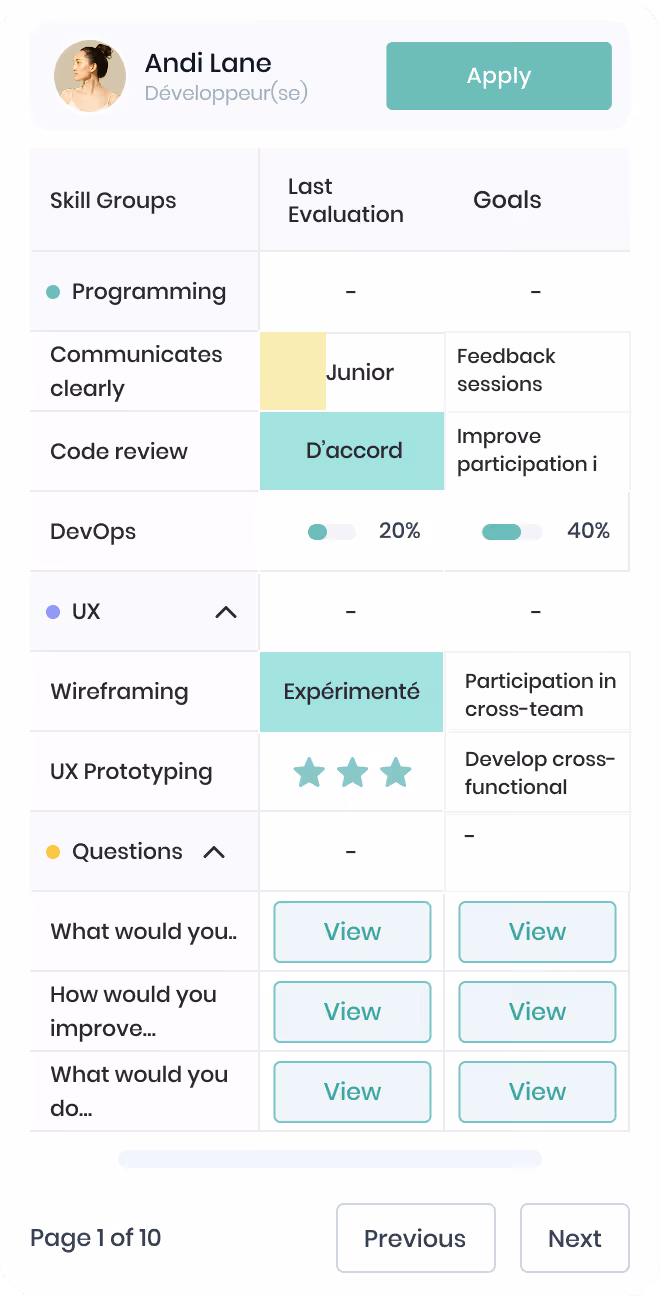Click the Programming skill group row
Screen dimensions: 660x1296
(330, 292)
